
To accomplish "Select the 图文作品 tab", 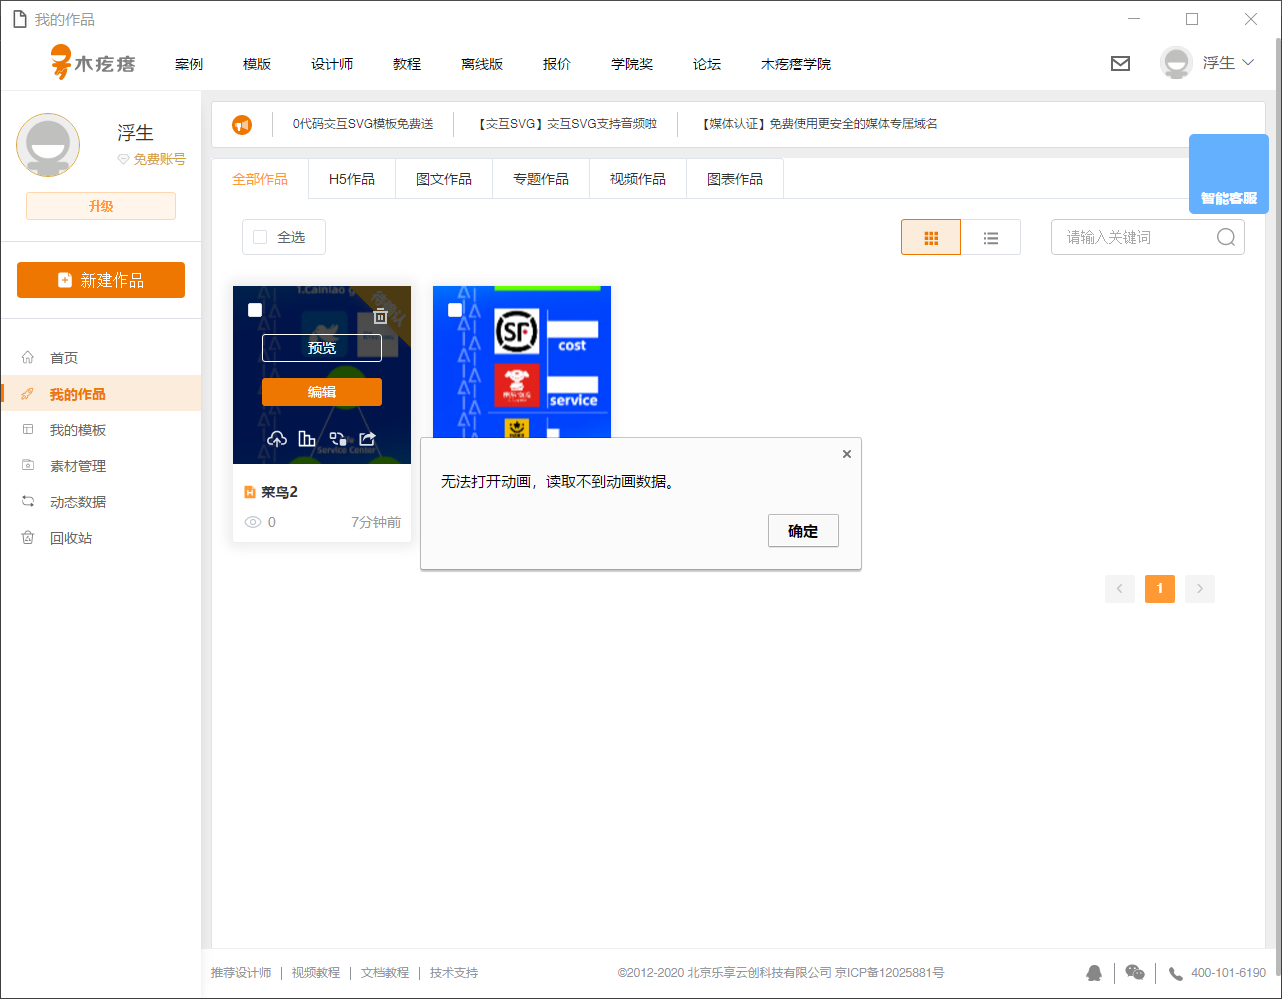I will pos(444,179).
